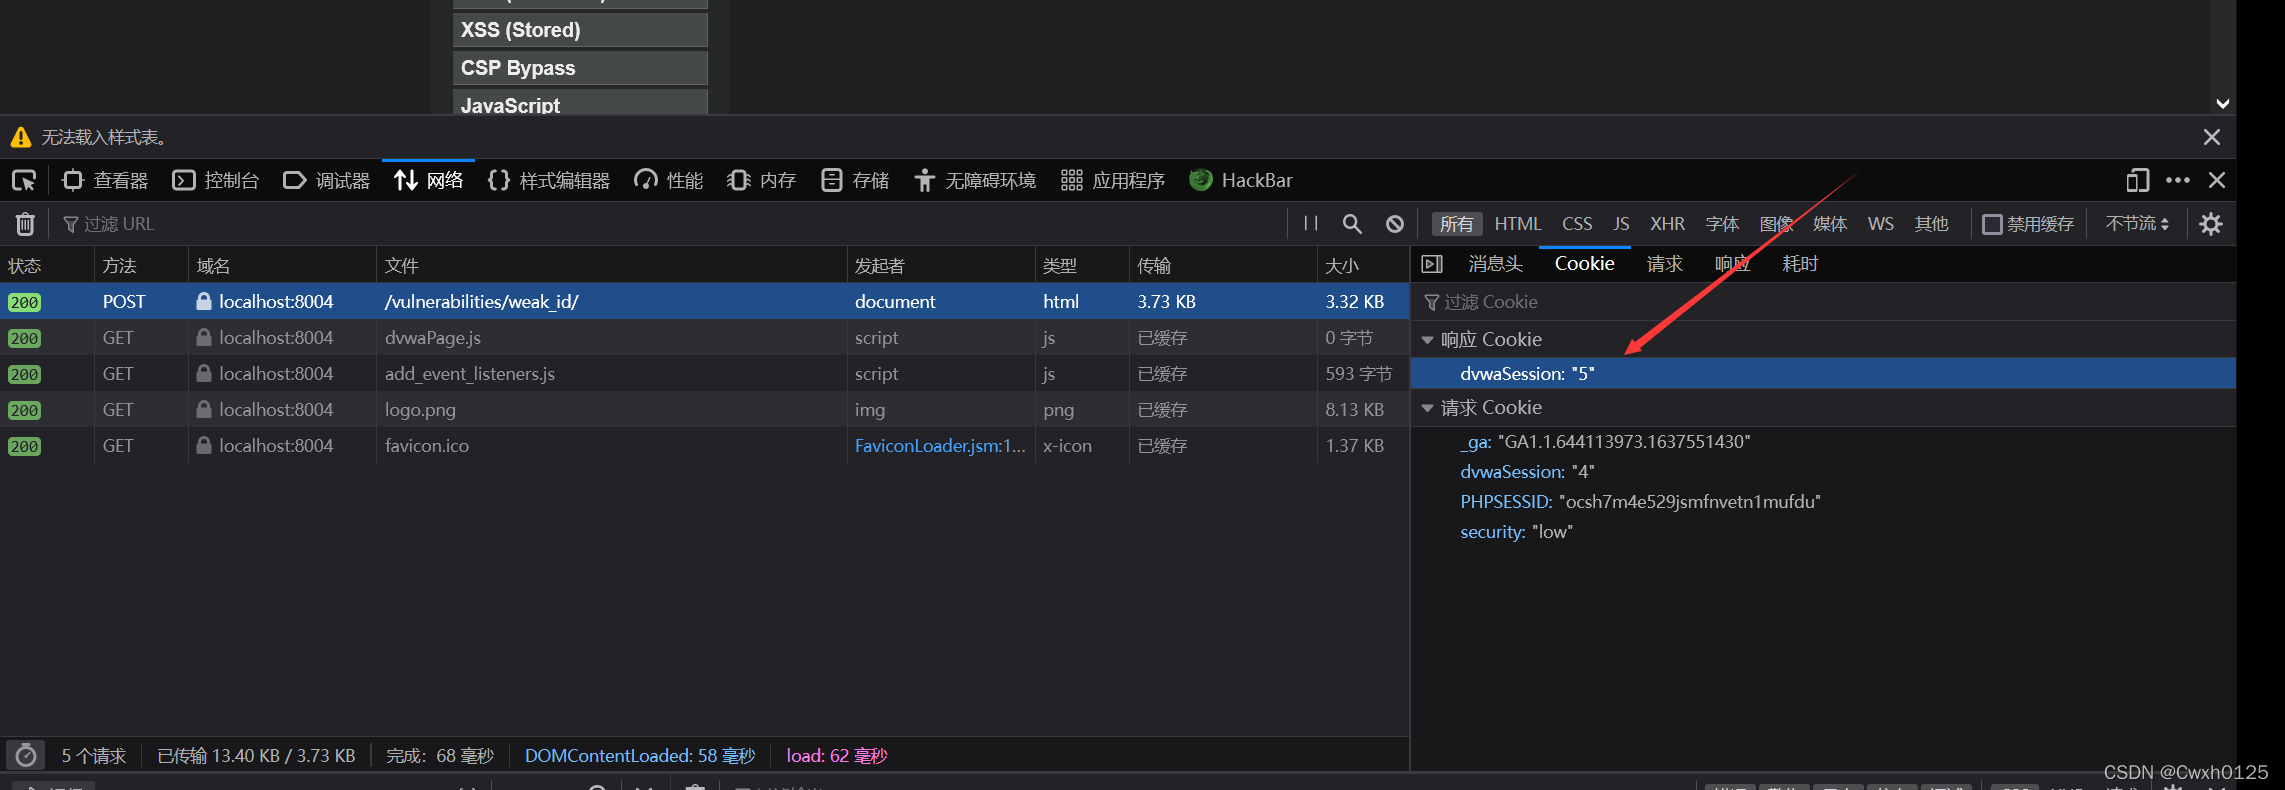The width and height of the screenshot is (2285, 790).
Task: Open CSP Bypass menu item
Action: pyautogui.click(x=580, y=68)
